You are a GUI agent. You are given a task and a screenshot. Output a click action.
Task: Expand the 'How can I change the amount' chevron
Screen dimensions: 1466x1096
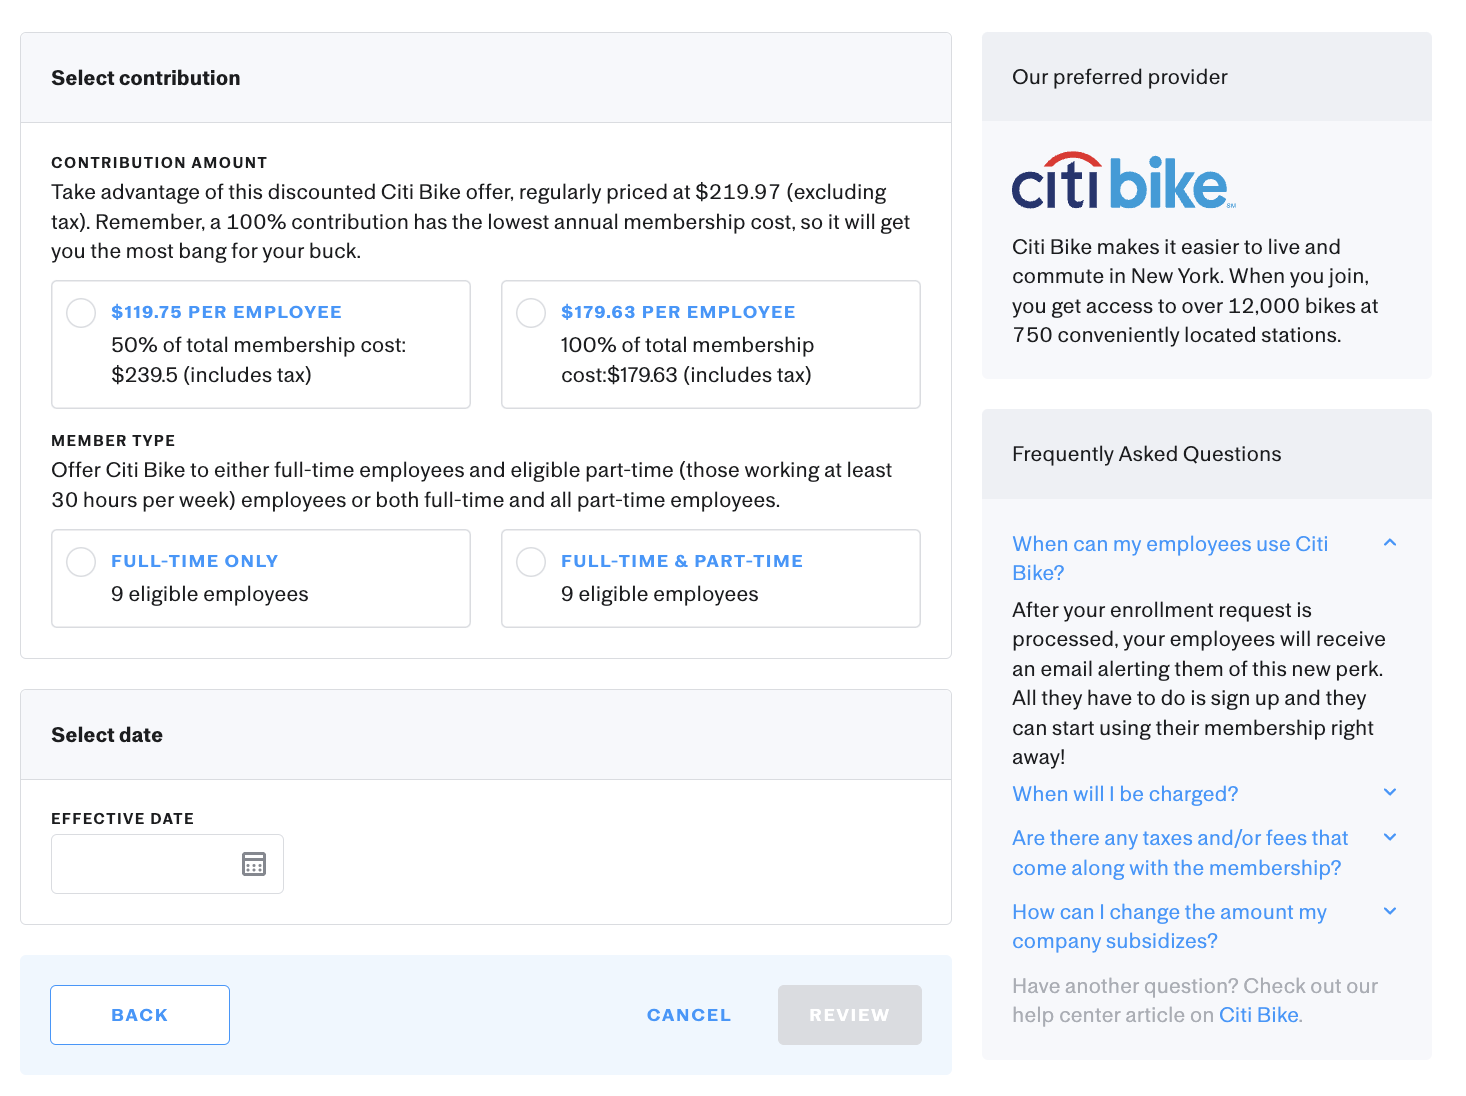point(1390,911)
